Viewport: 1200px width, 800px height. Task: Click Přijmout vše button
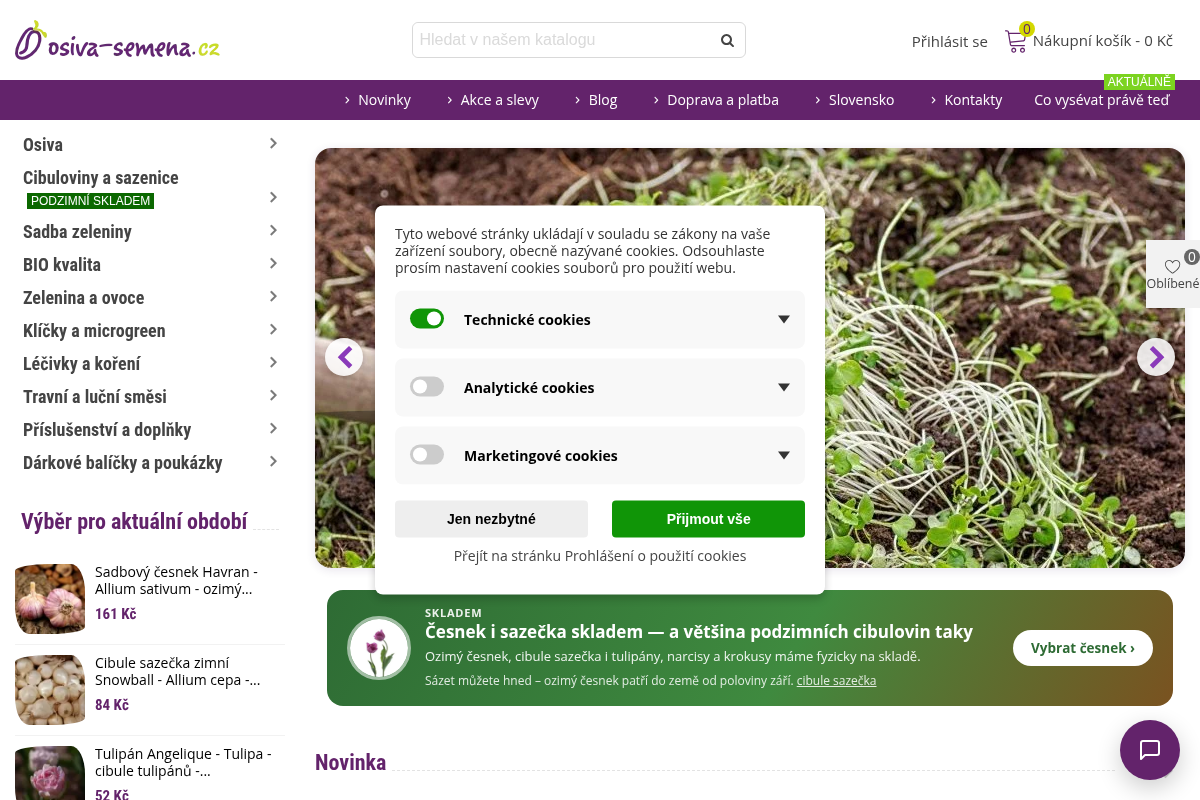click(x=708, y=519)
